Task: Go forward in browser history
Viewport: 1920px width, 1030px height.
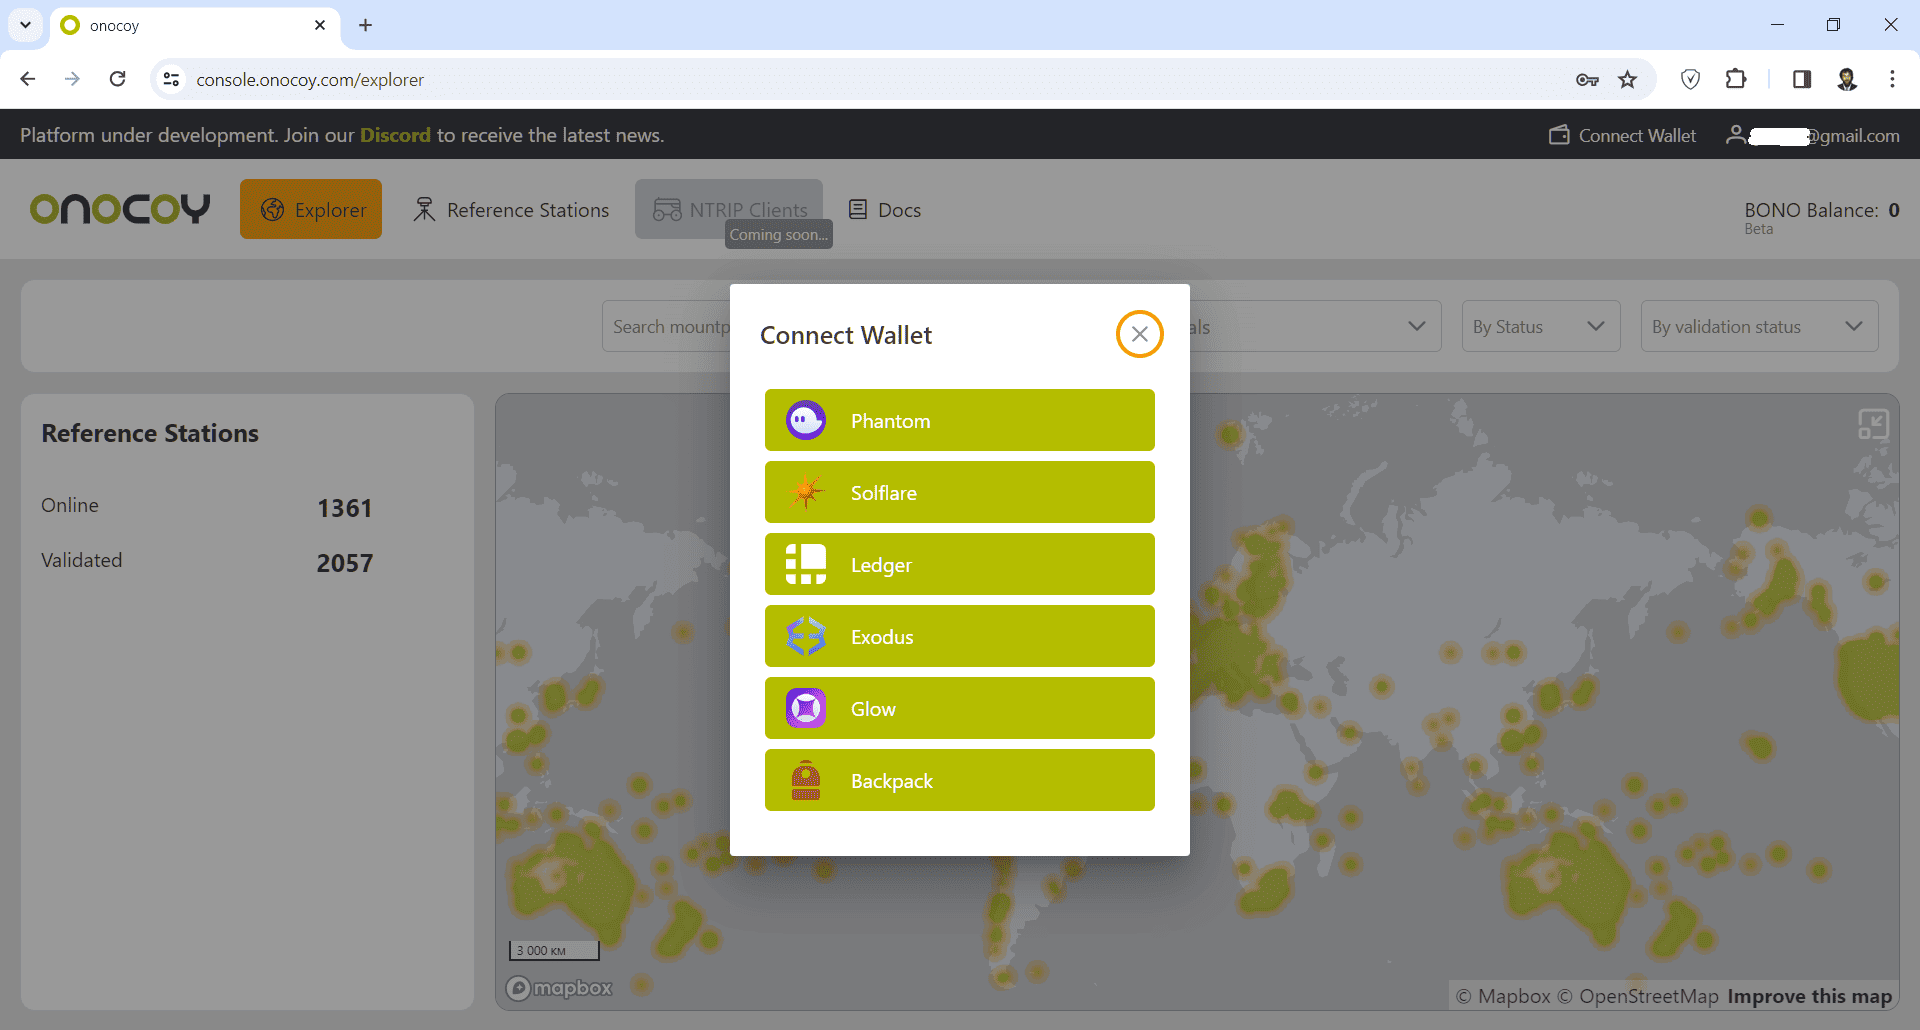Action: click(72, 79)
